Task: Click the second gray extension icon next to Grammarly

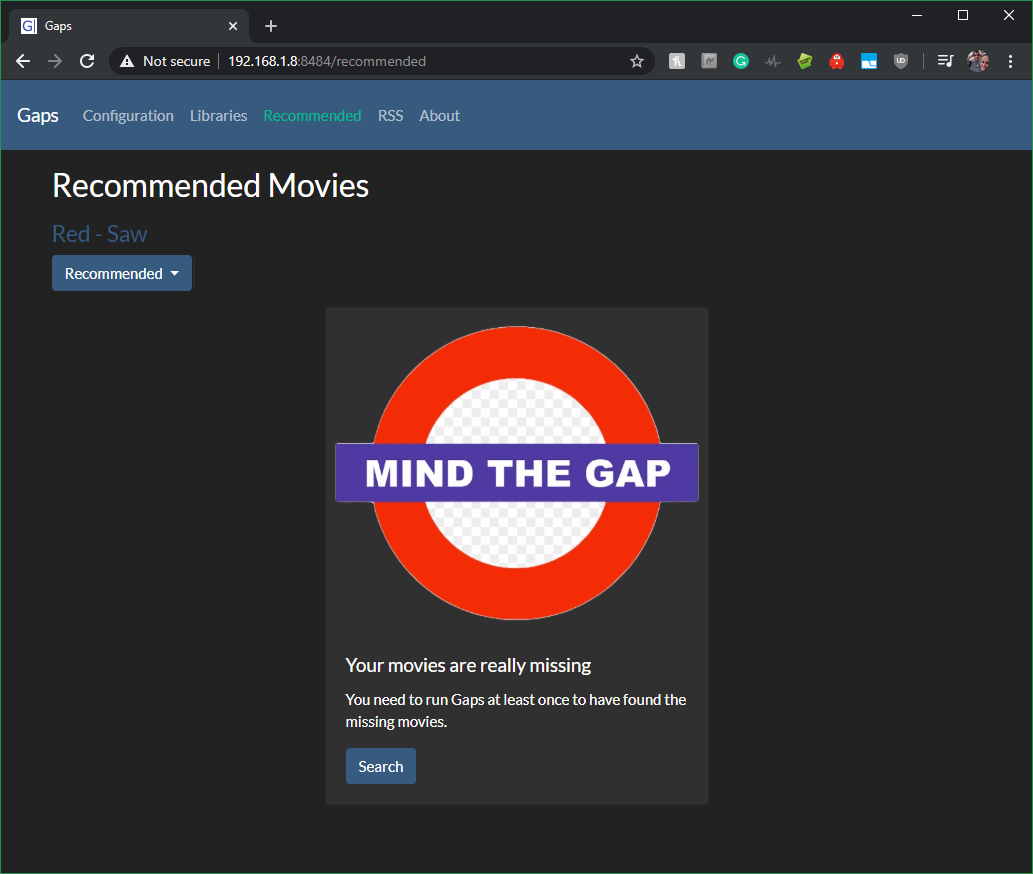Action: [709, 61]
